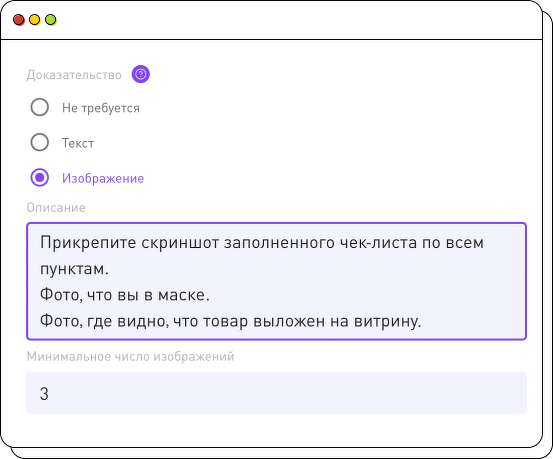Focus the Описание text area
The image size is (553, 459).
[276, 281]
